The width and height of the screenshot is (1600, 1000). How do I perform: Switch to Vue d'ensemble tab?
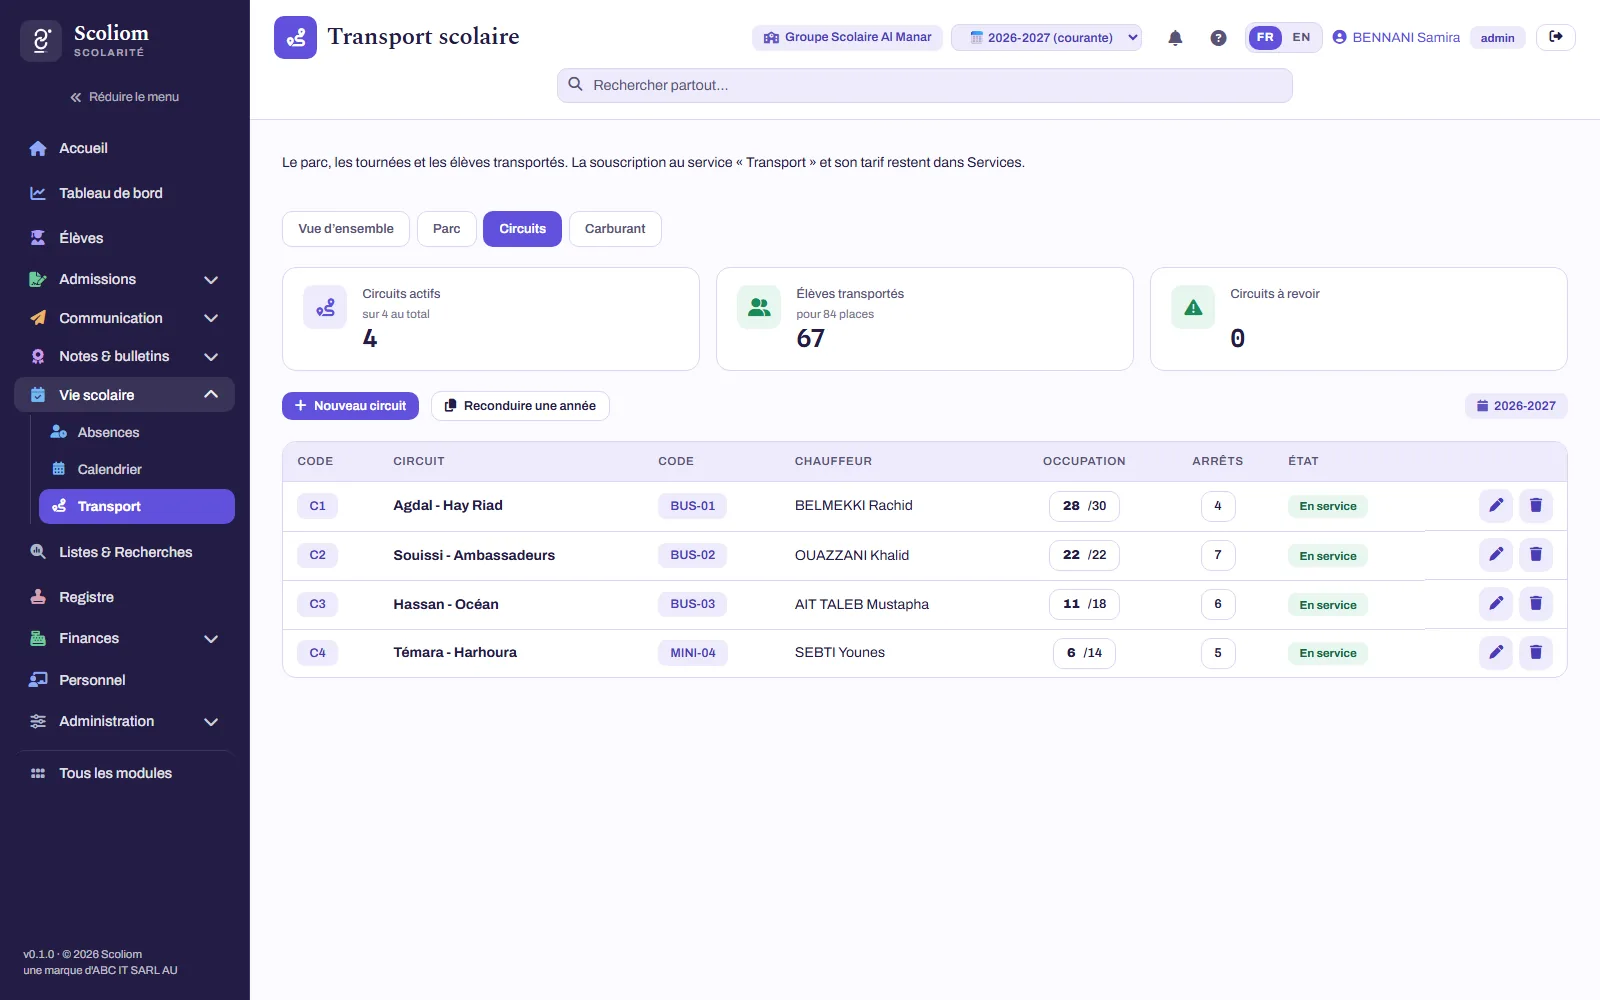point(346,229)
